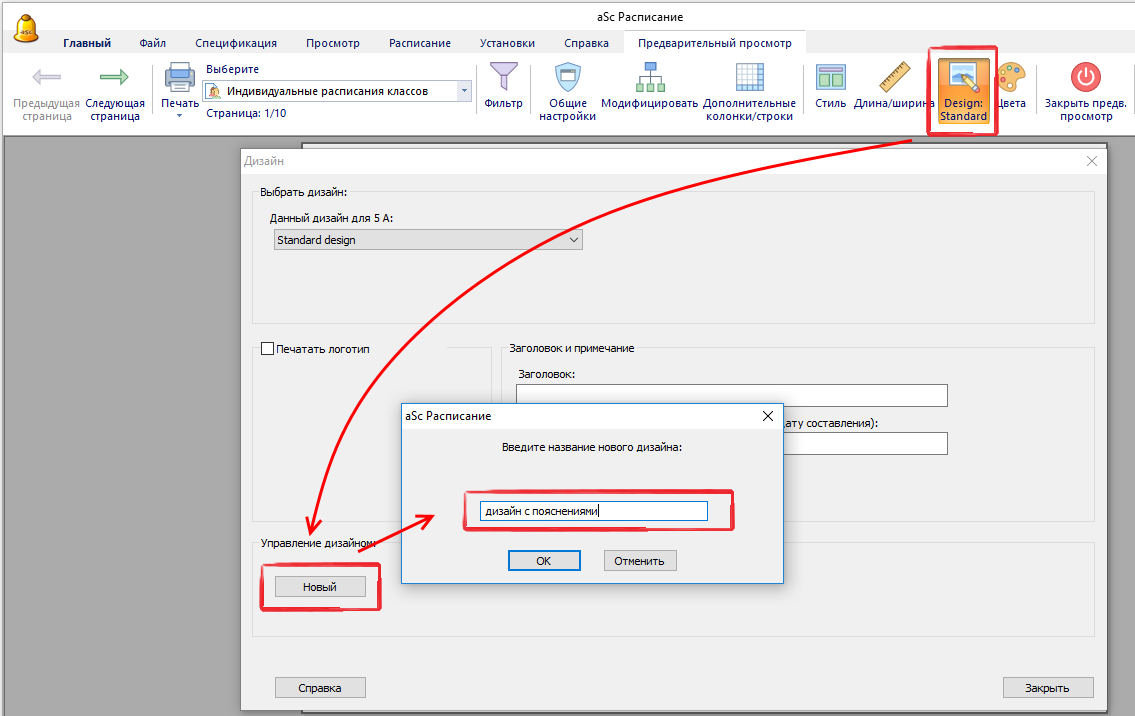1135x716 pixels.
Task: Click the Print (Печать) printer icon
Action: [x=180, y=78]
